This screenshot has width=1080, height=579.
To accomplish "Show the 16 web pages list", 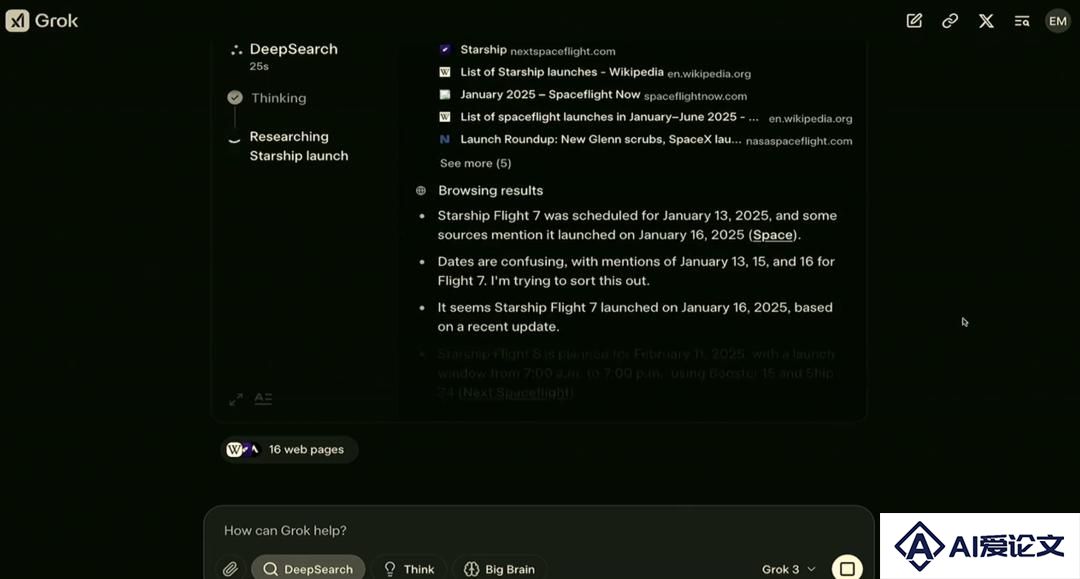I will (x=289, y=450).
